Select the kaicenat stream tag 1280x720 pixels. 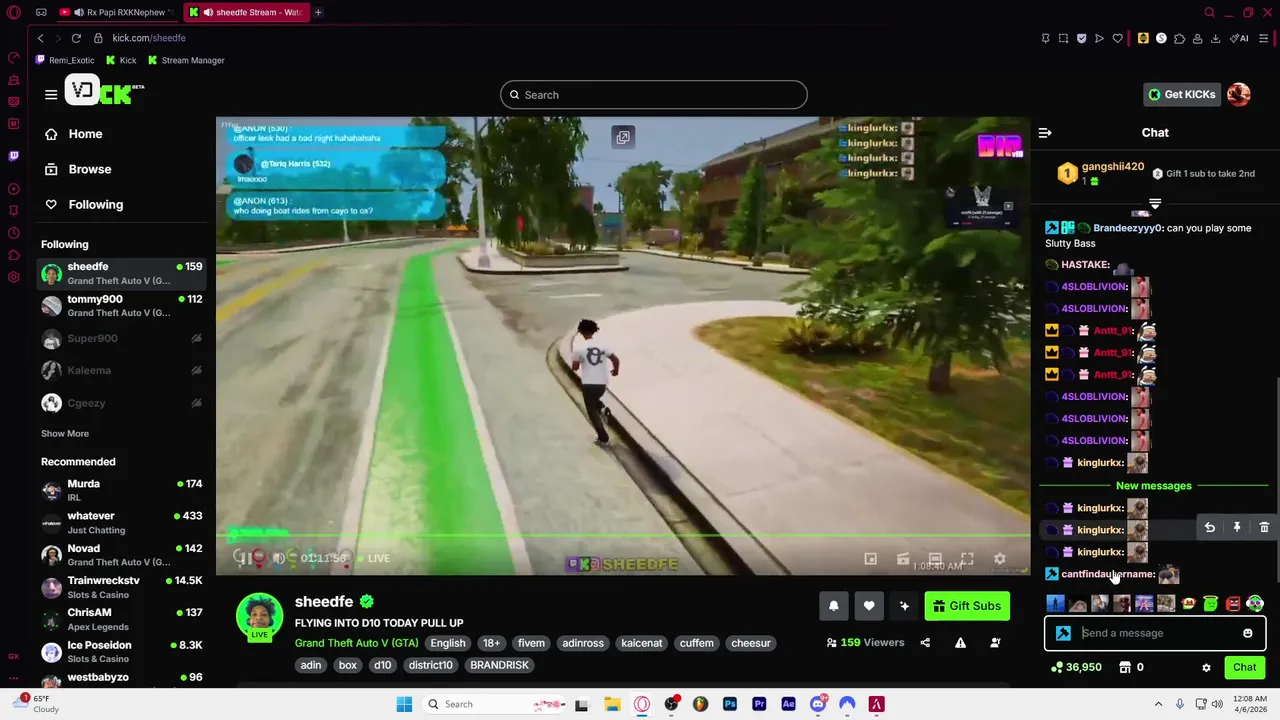pyautogui.click(x=642, y=643)
